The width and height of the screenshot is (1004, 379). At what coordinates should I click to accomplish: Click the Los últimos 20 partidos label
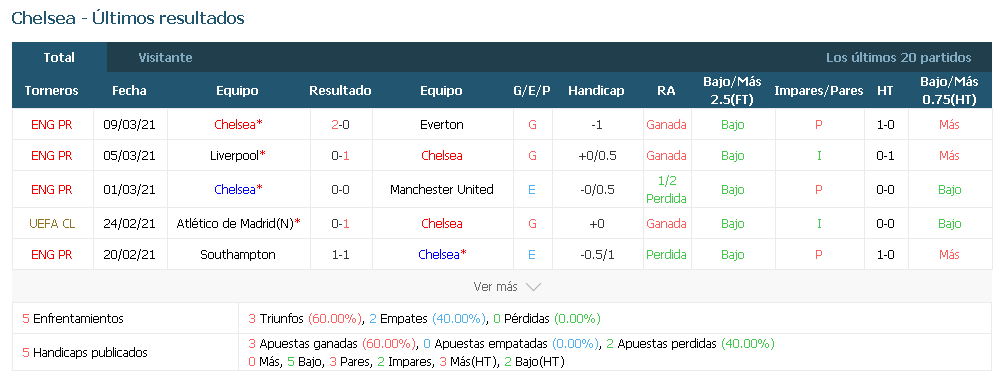pos(898,58)
